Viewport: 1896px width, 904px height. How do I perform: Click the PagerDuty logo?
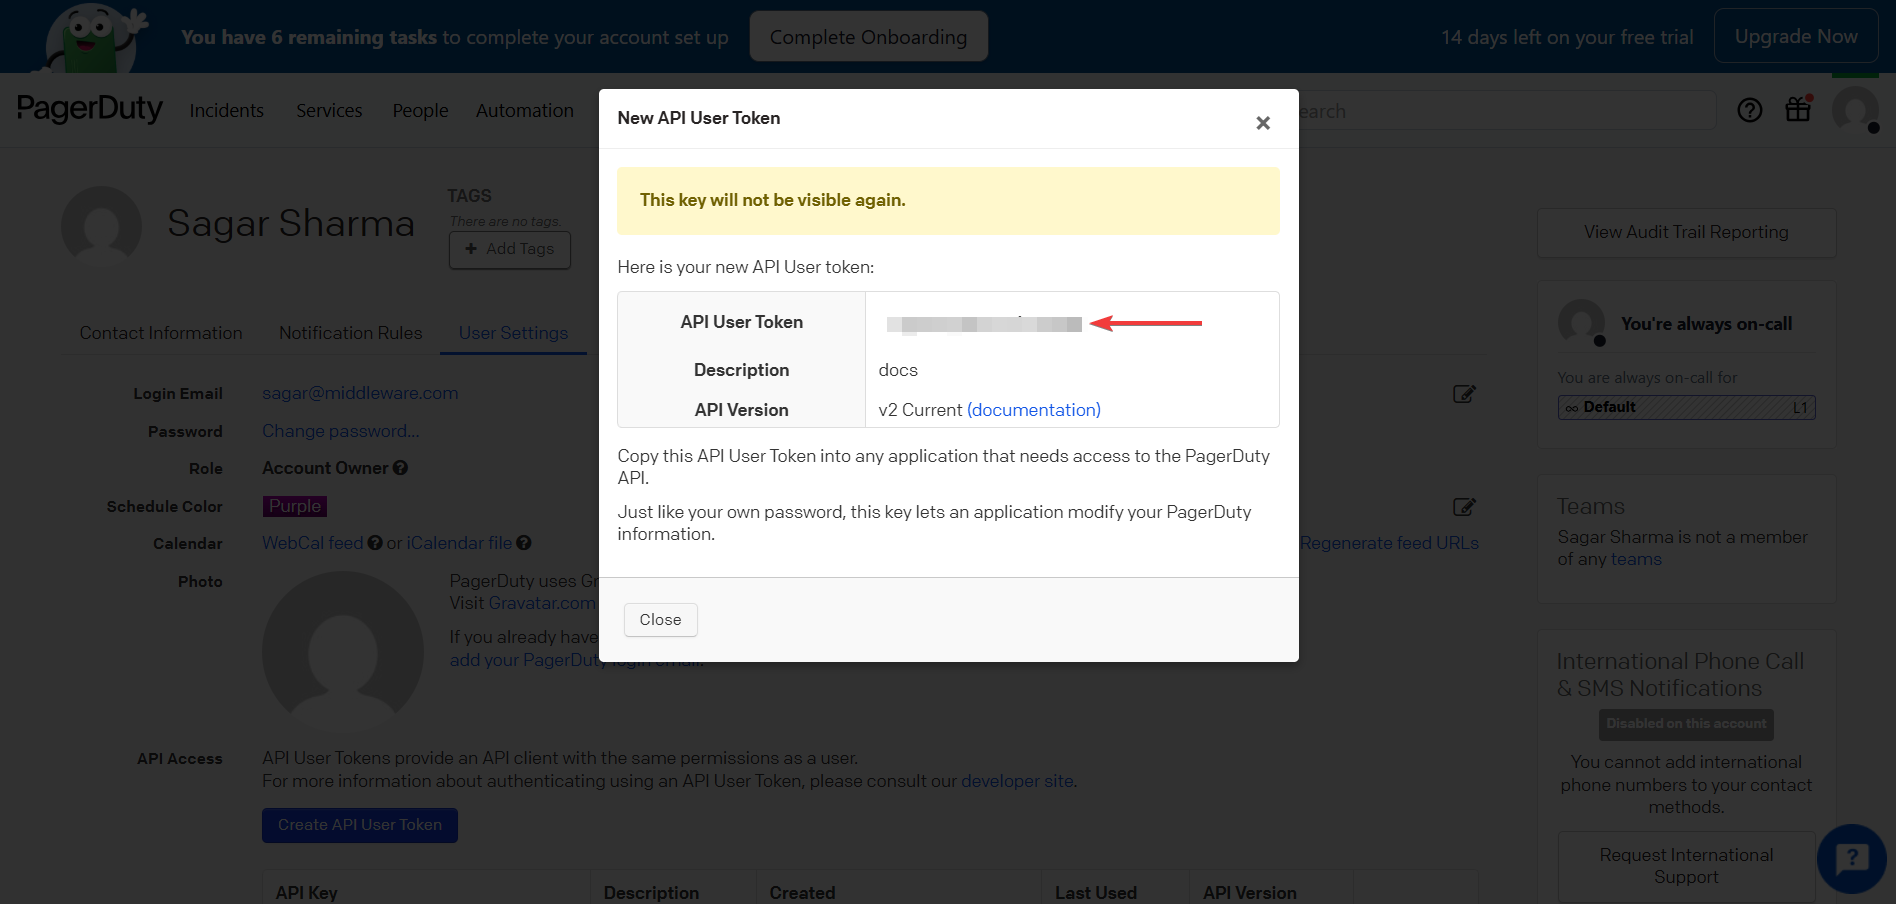(x=90, y=108)
